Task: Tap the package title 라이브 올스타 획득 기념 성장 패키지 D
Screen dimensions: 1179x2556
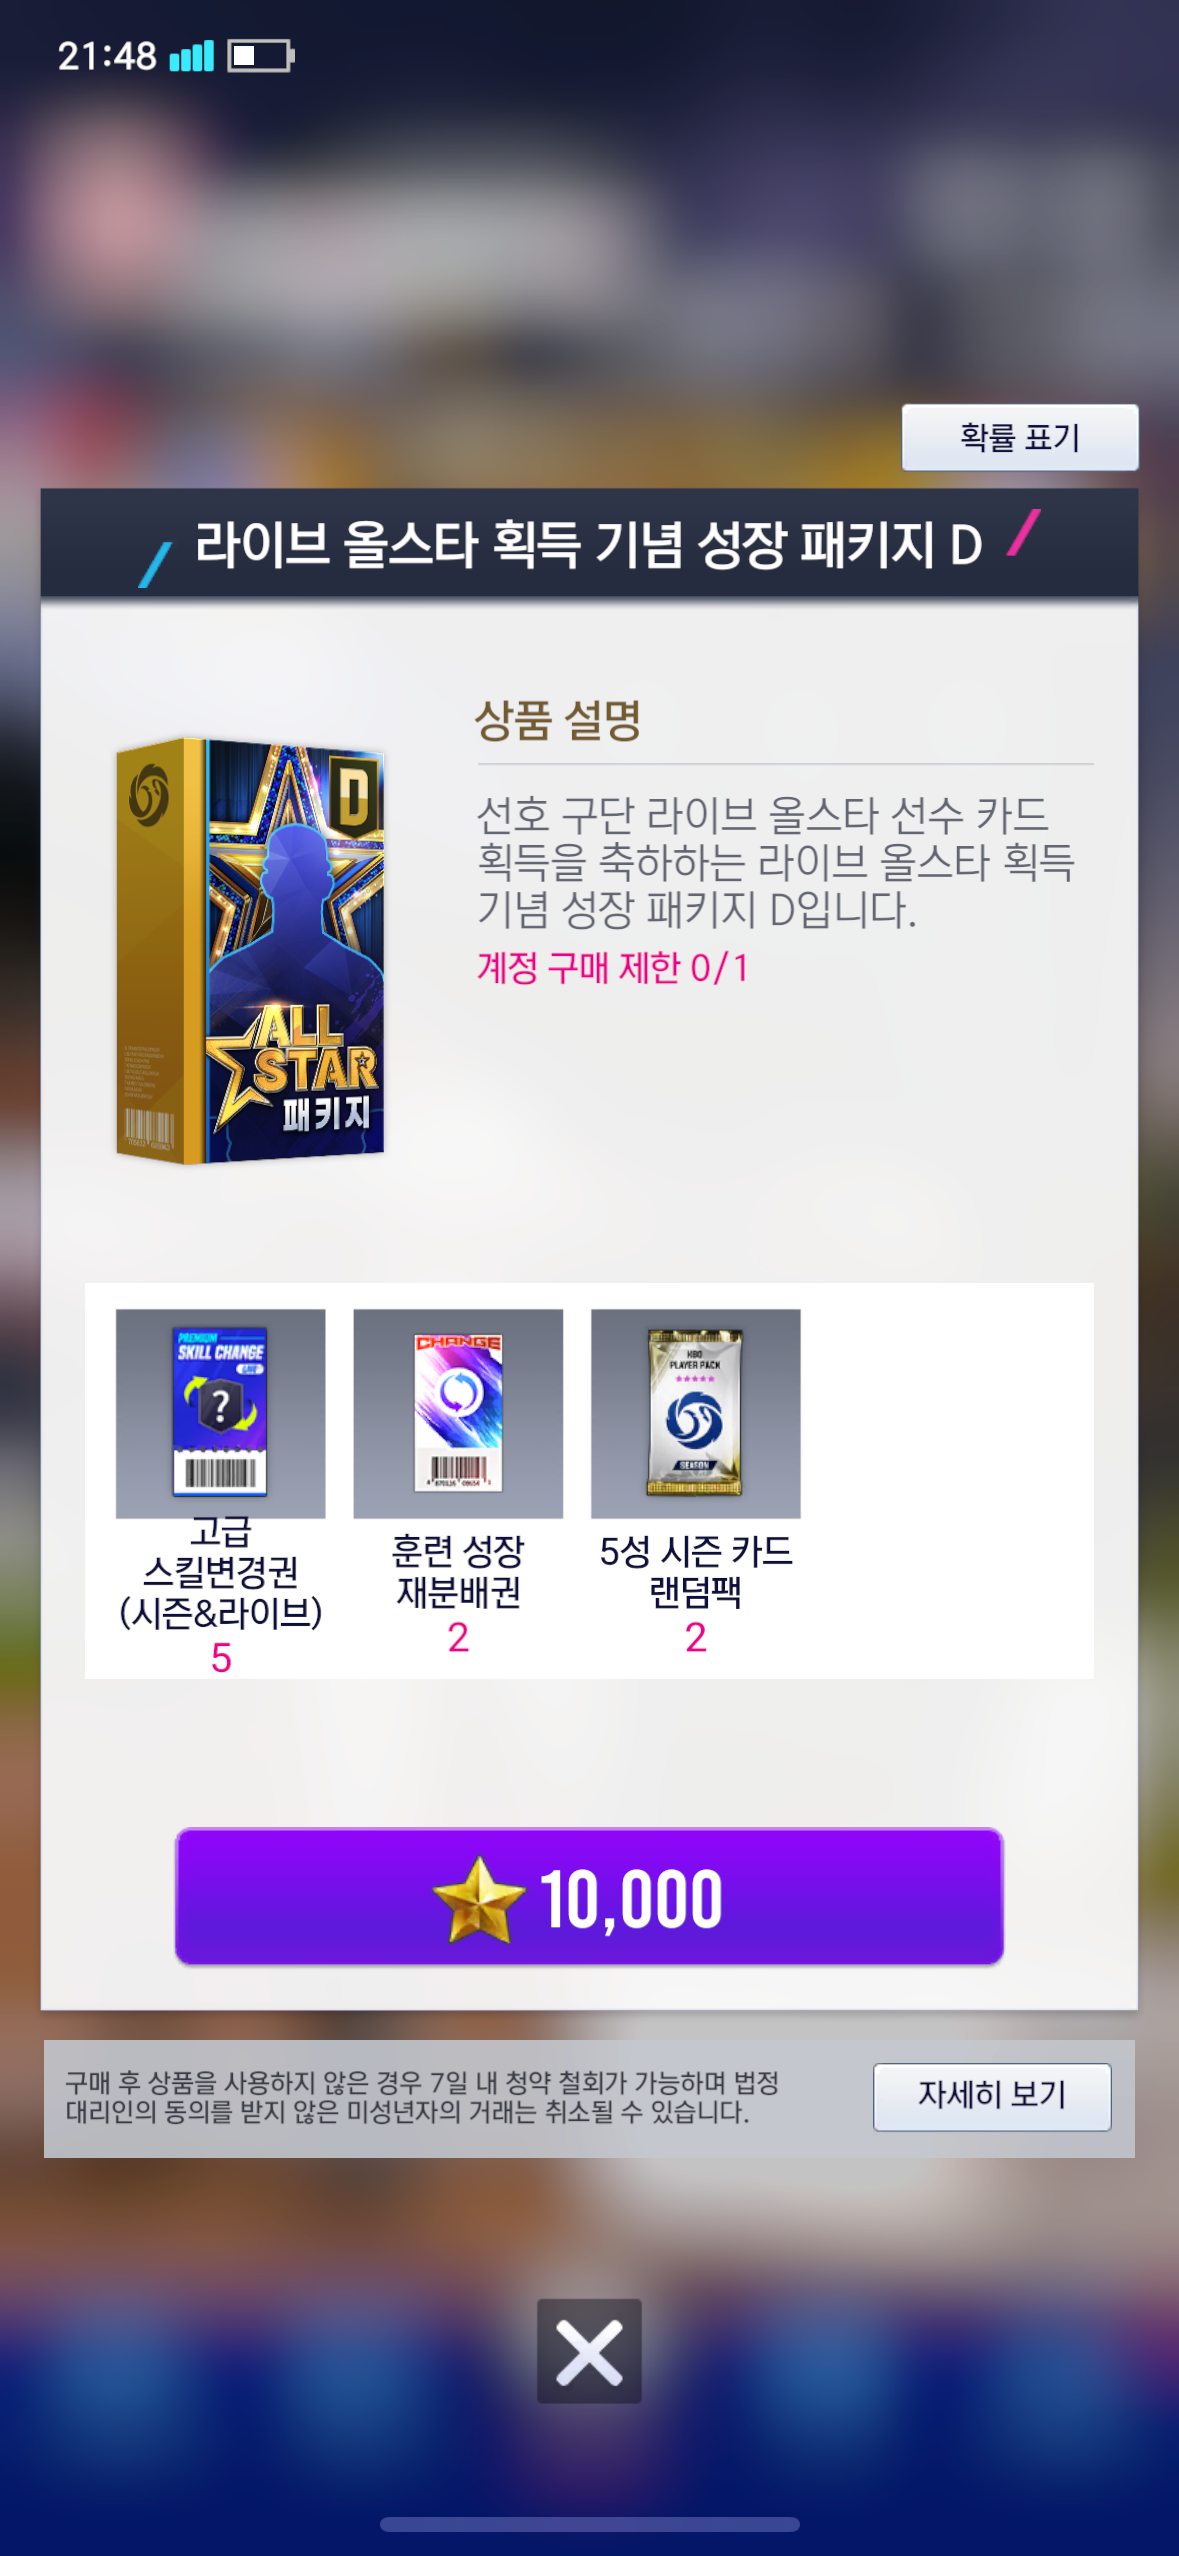Action: 588,545
